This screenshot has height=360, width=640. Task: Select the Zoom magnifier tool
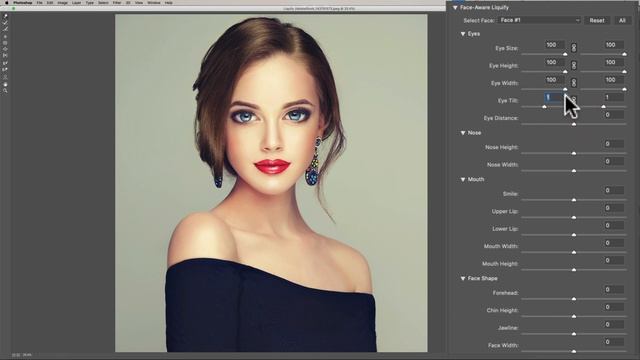point(5,91)
